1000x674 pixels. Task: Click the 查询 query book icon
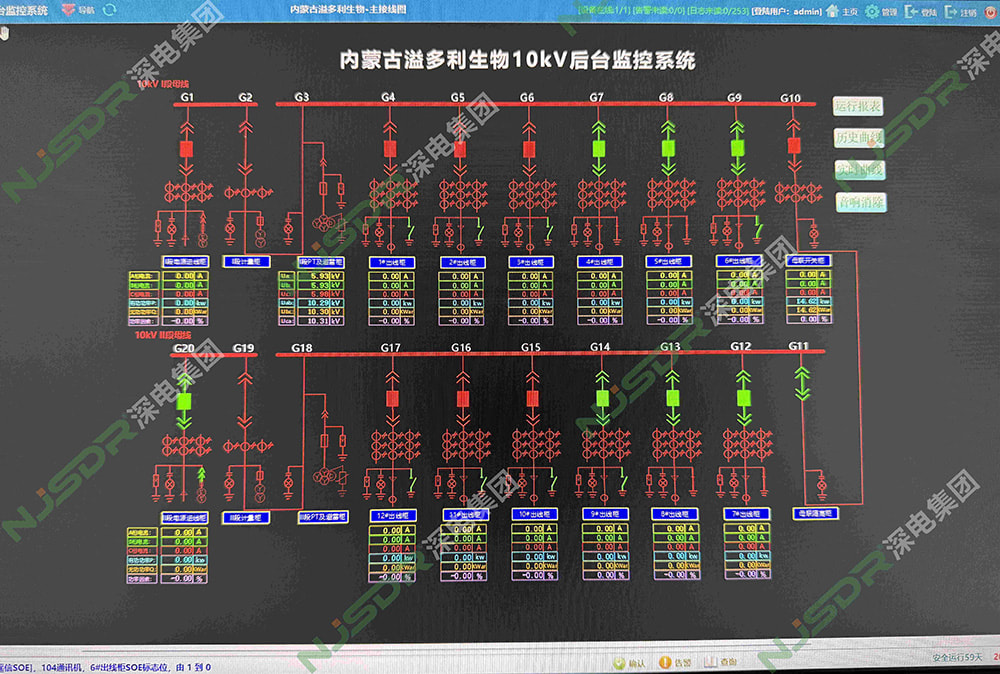(710, 662)
